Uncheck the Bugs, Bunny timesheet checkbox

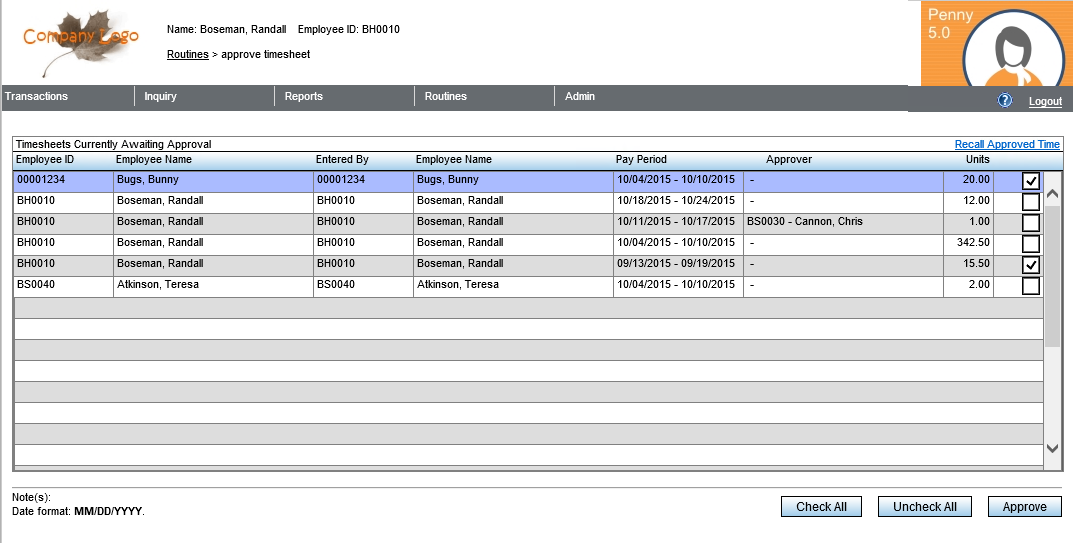point(1030,181)
